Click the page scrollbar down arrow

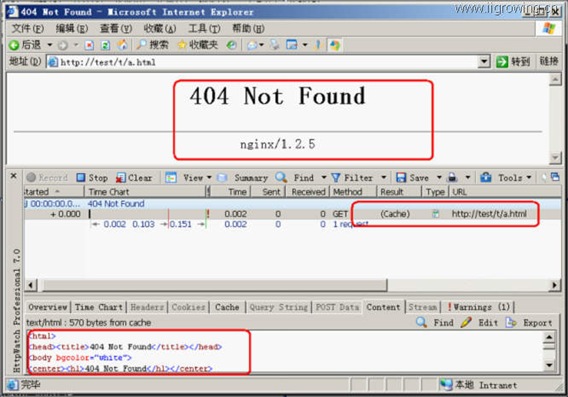point(555,157)
